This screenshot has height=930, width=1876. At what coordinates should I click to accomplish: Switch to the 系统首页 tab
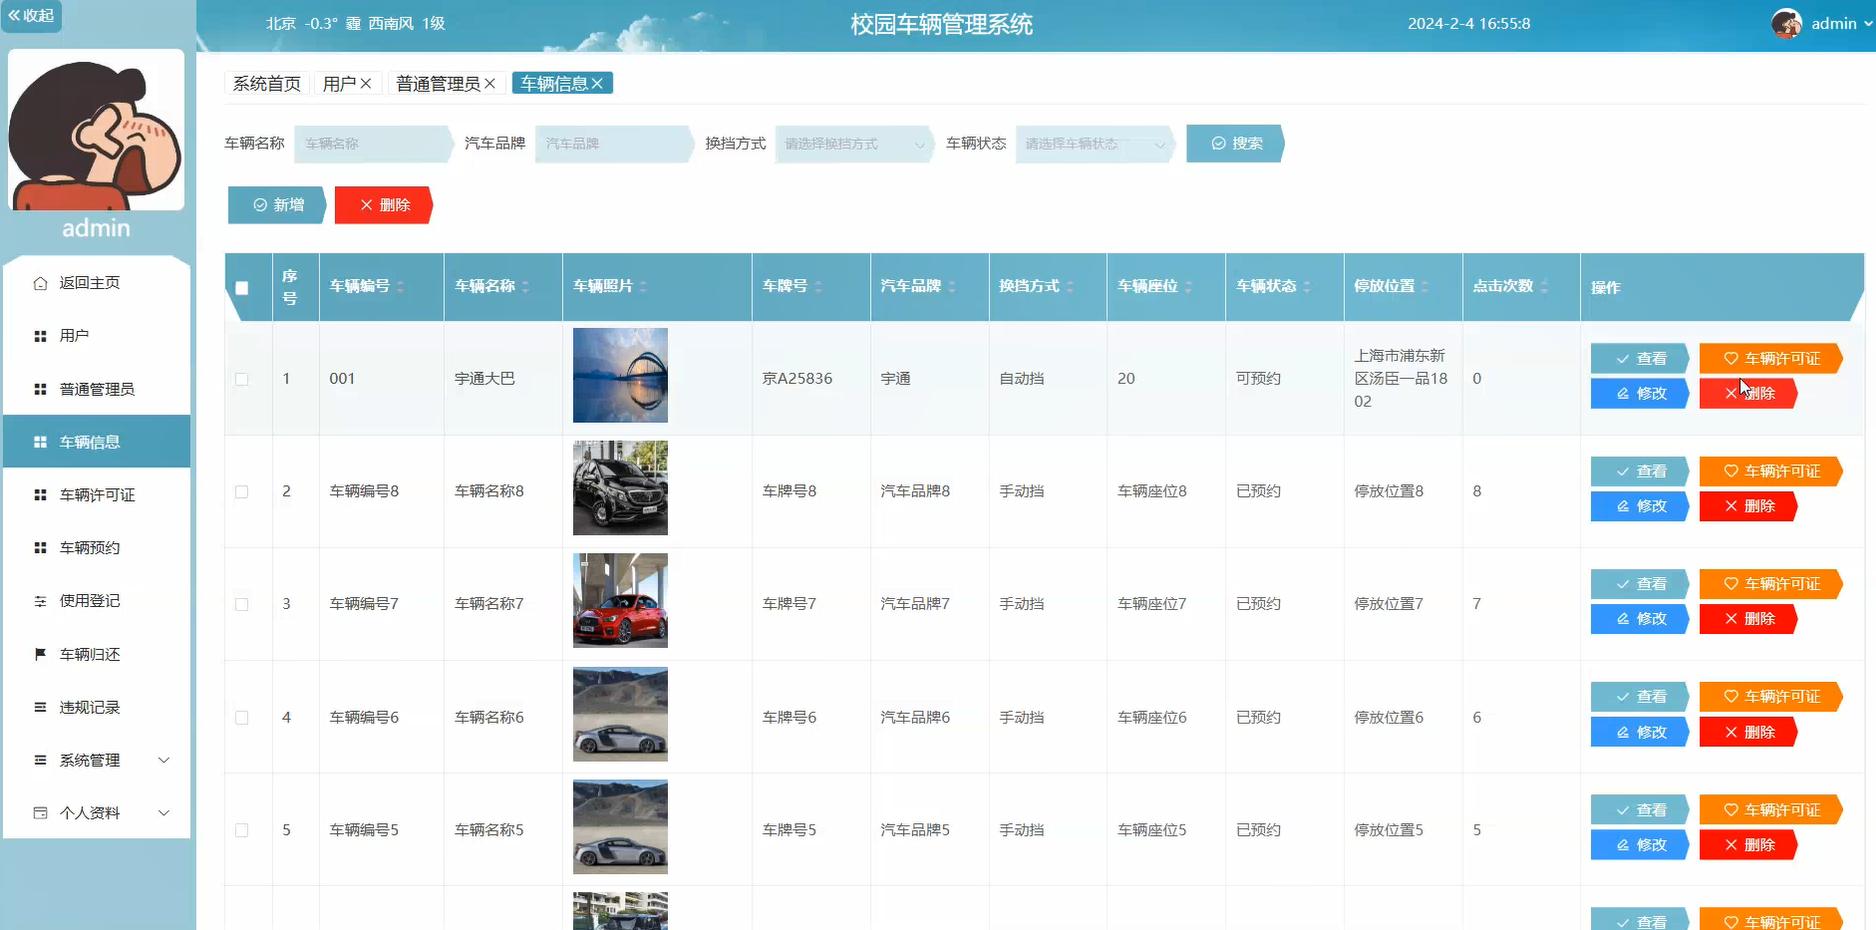pos(267,83)
